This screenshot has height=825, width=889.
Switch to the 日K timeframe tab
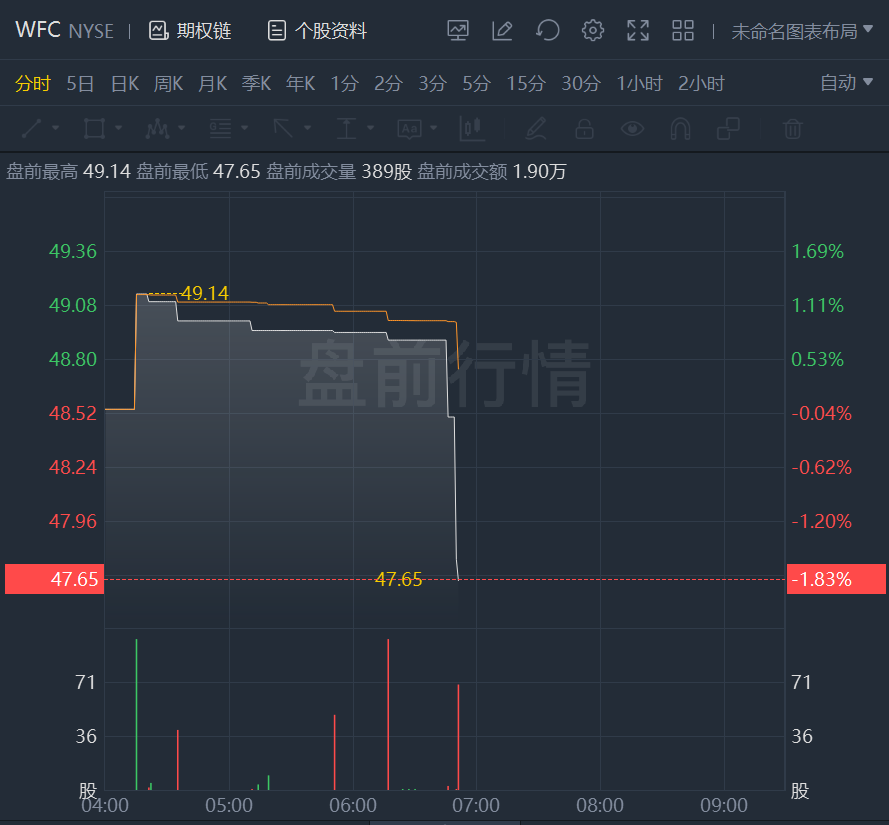[125, 83]
